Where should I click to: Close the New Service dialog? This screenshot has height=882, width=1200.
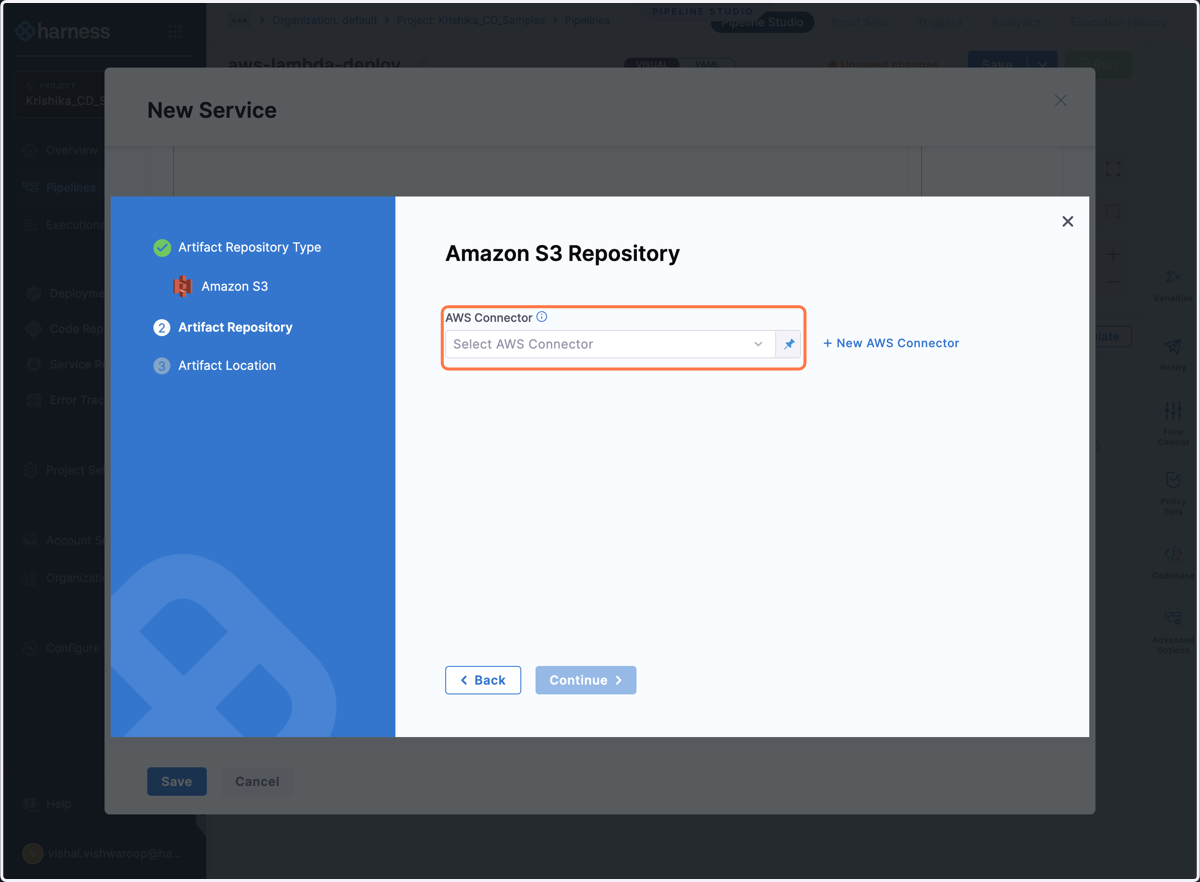coord(1061,100)
